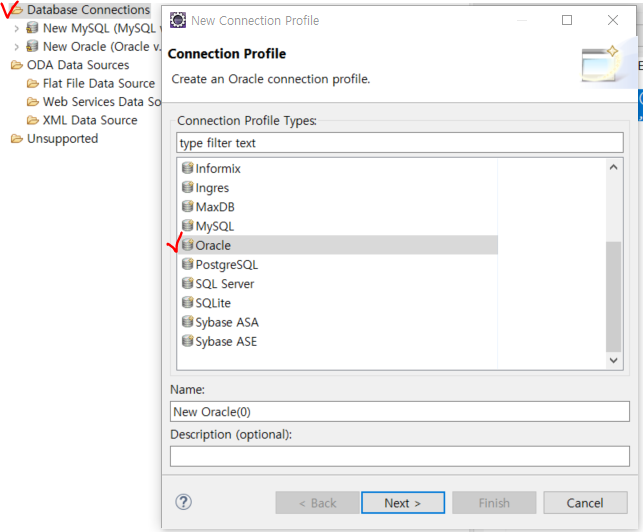Click the Name field containing New Oracle(0)
643x532 pixels.
[400, 411]
